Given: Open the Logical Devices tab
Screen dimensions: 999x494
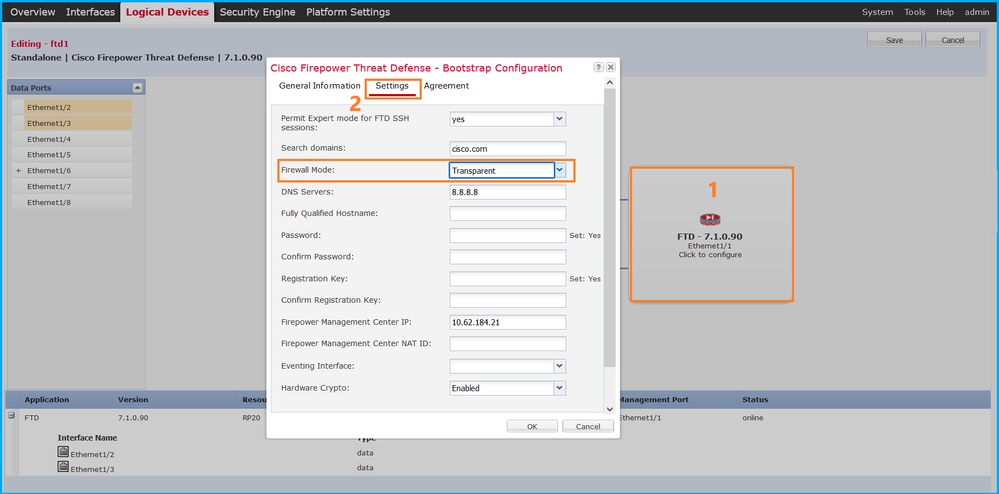Looking at the screenshot, I should coord(167,12).
